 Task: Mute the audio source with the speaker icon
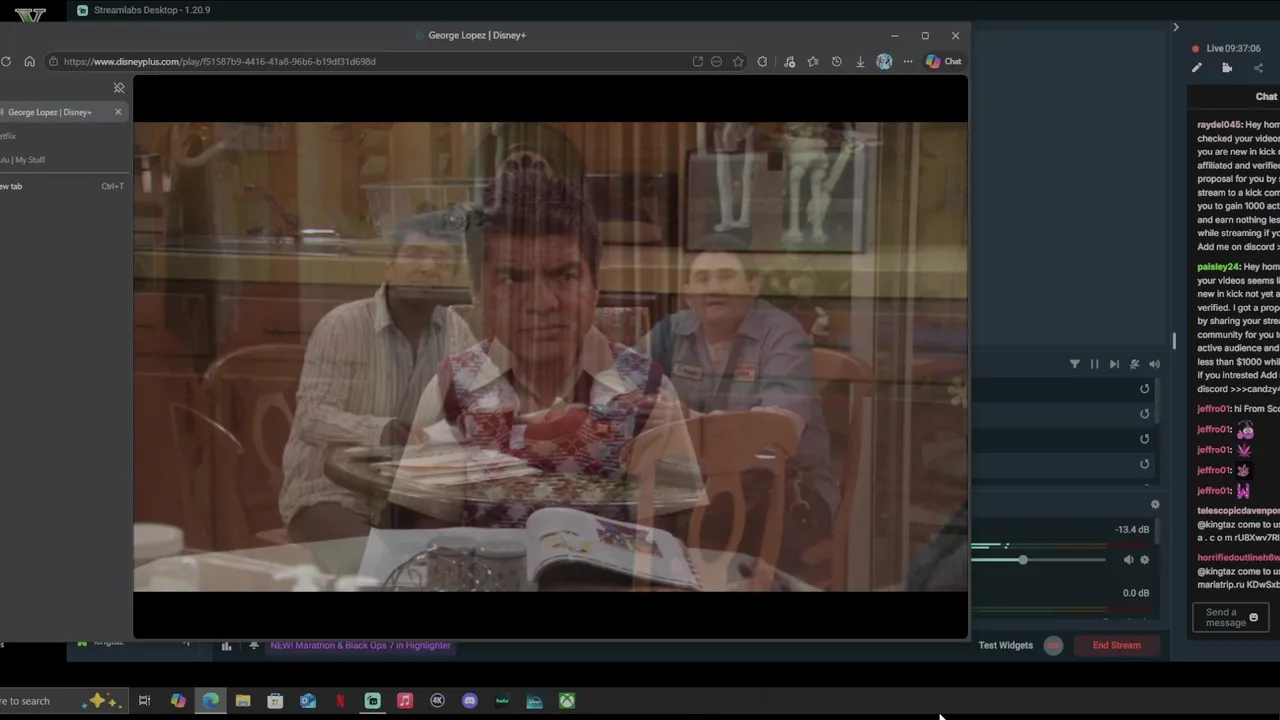(1128, 560)
